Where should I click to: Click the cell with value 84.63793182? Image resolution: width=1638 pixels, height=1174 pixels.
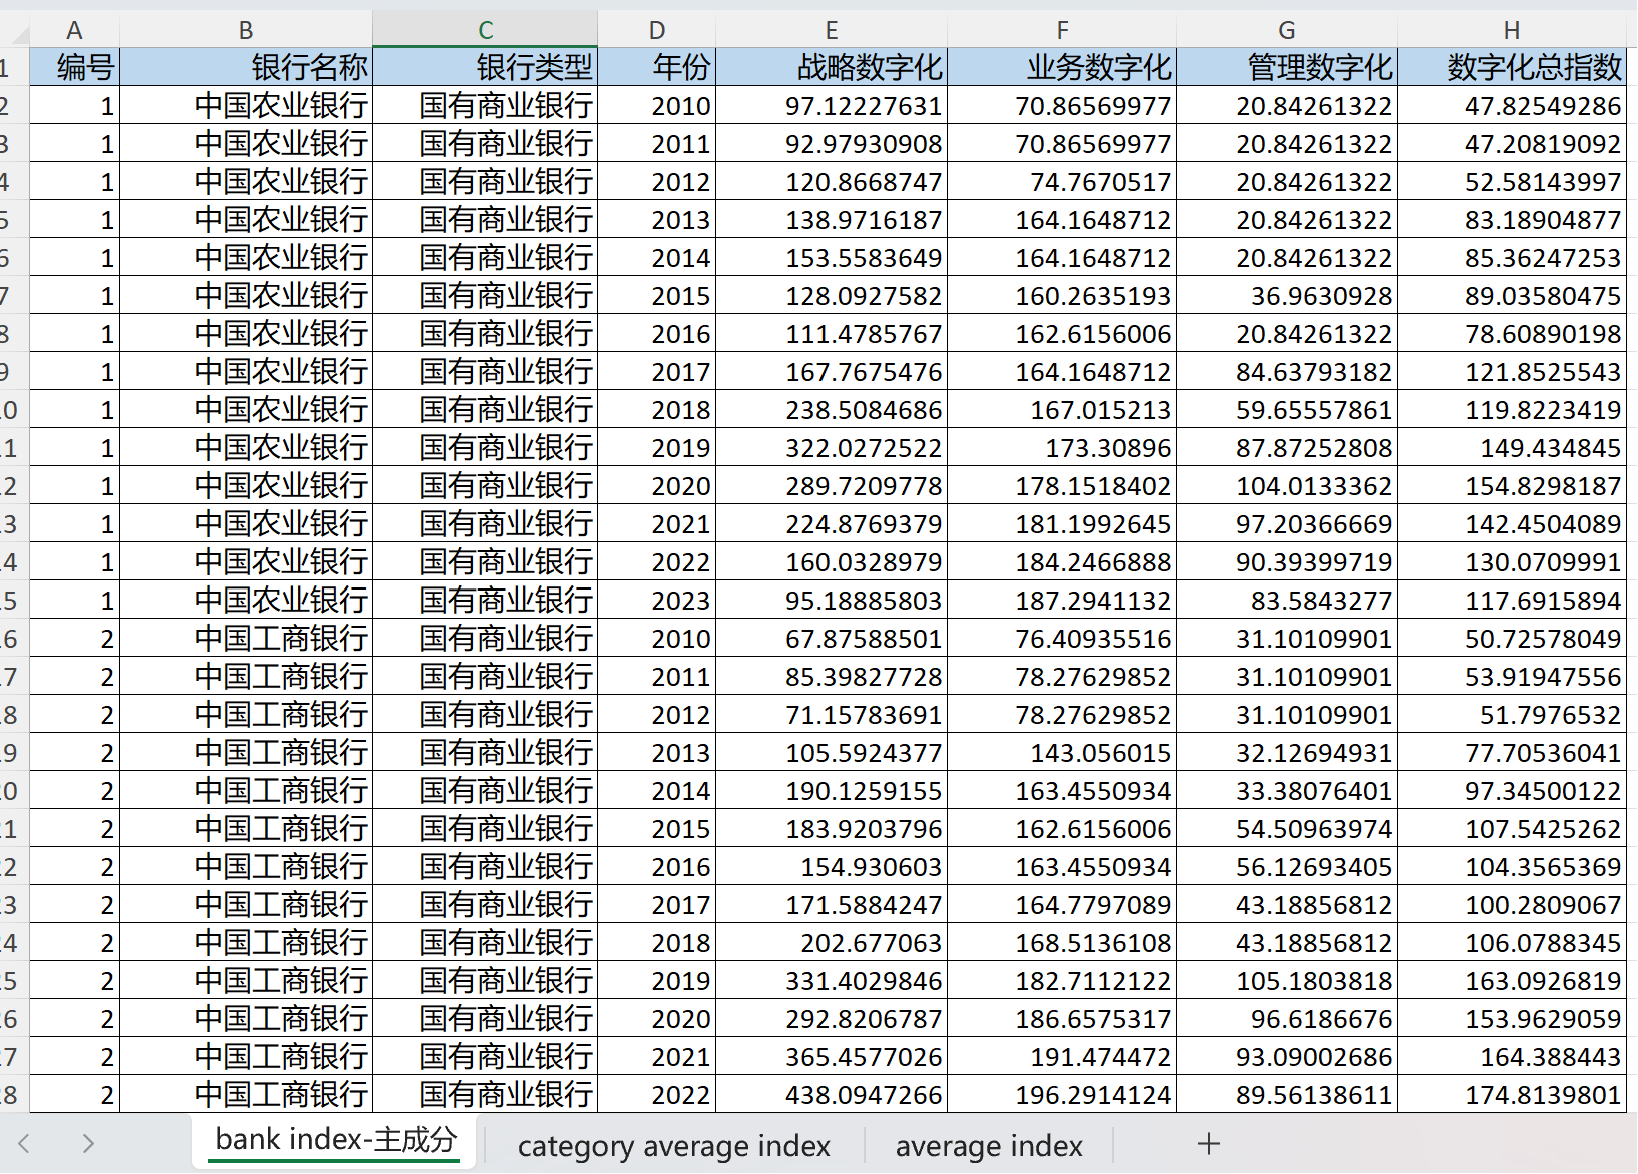click(1287, 371)
